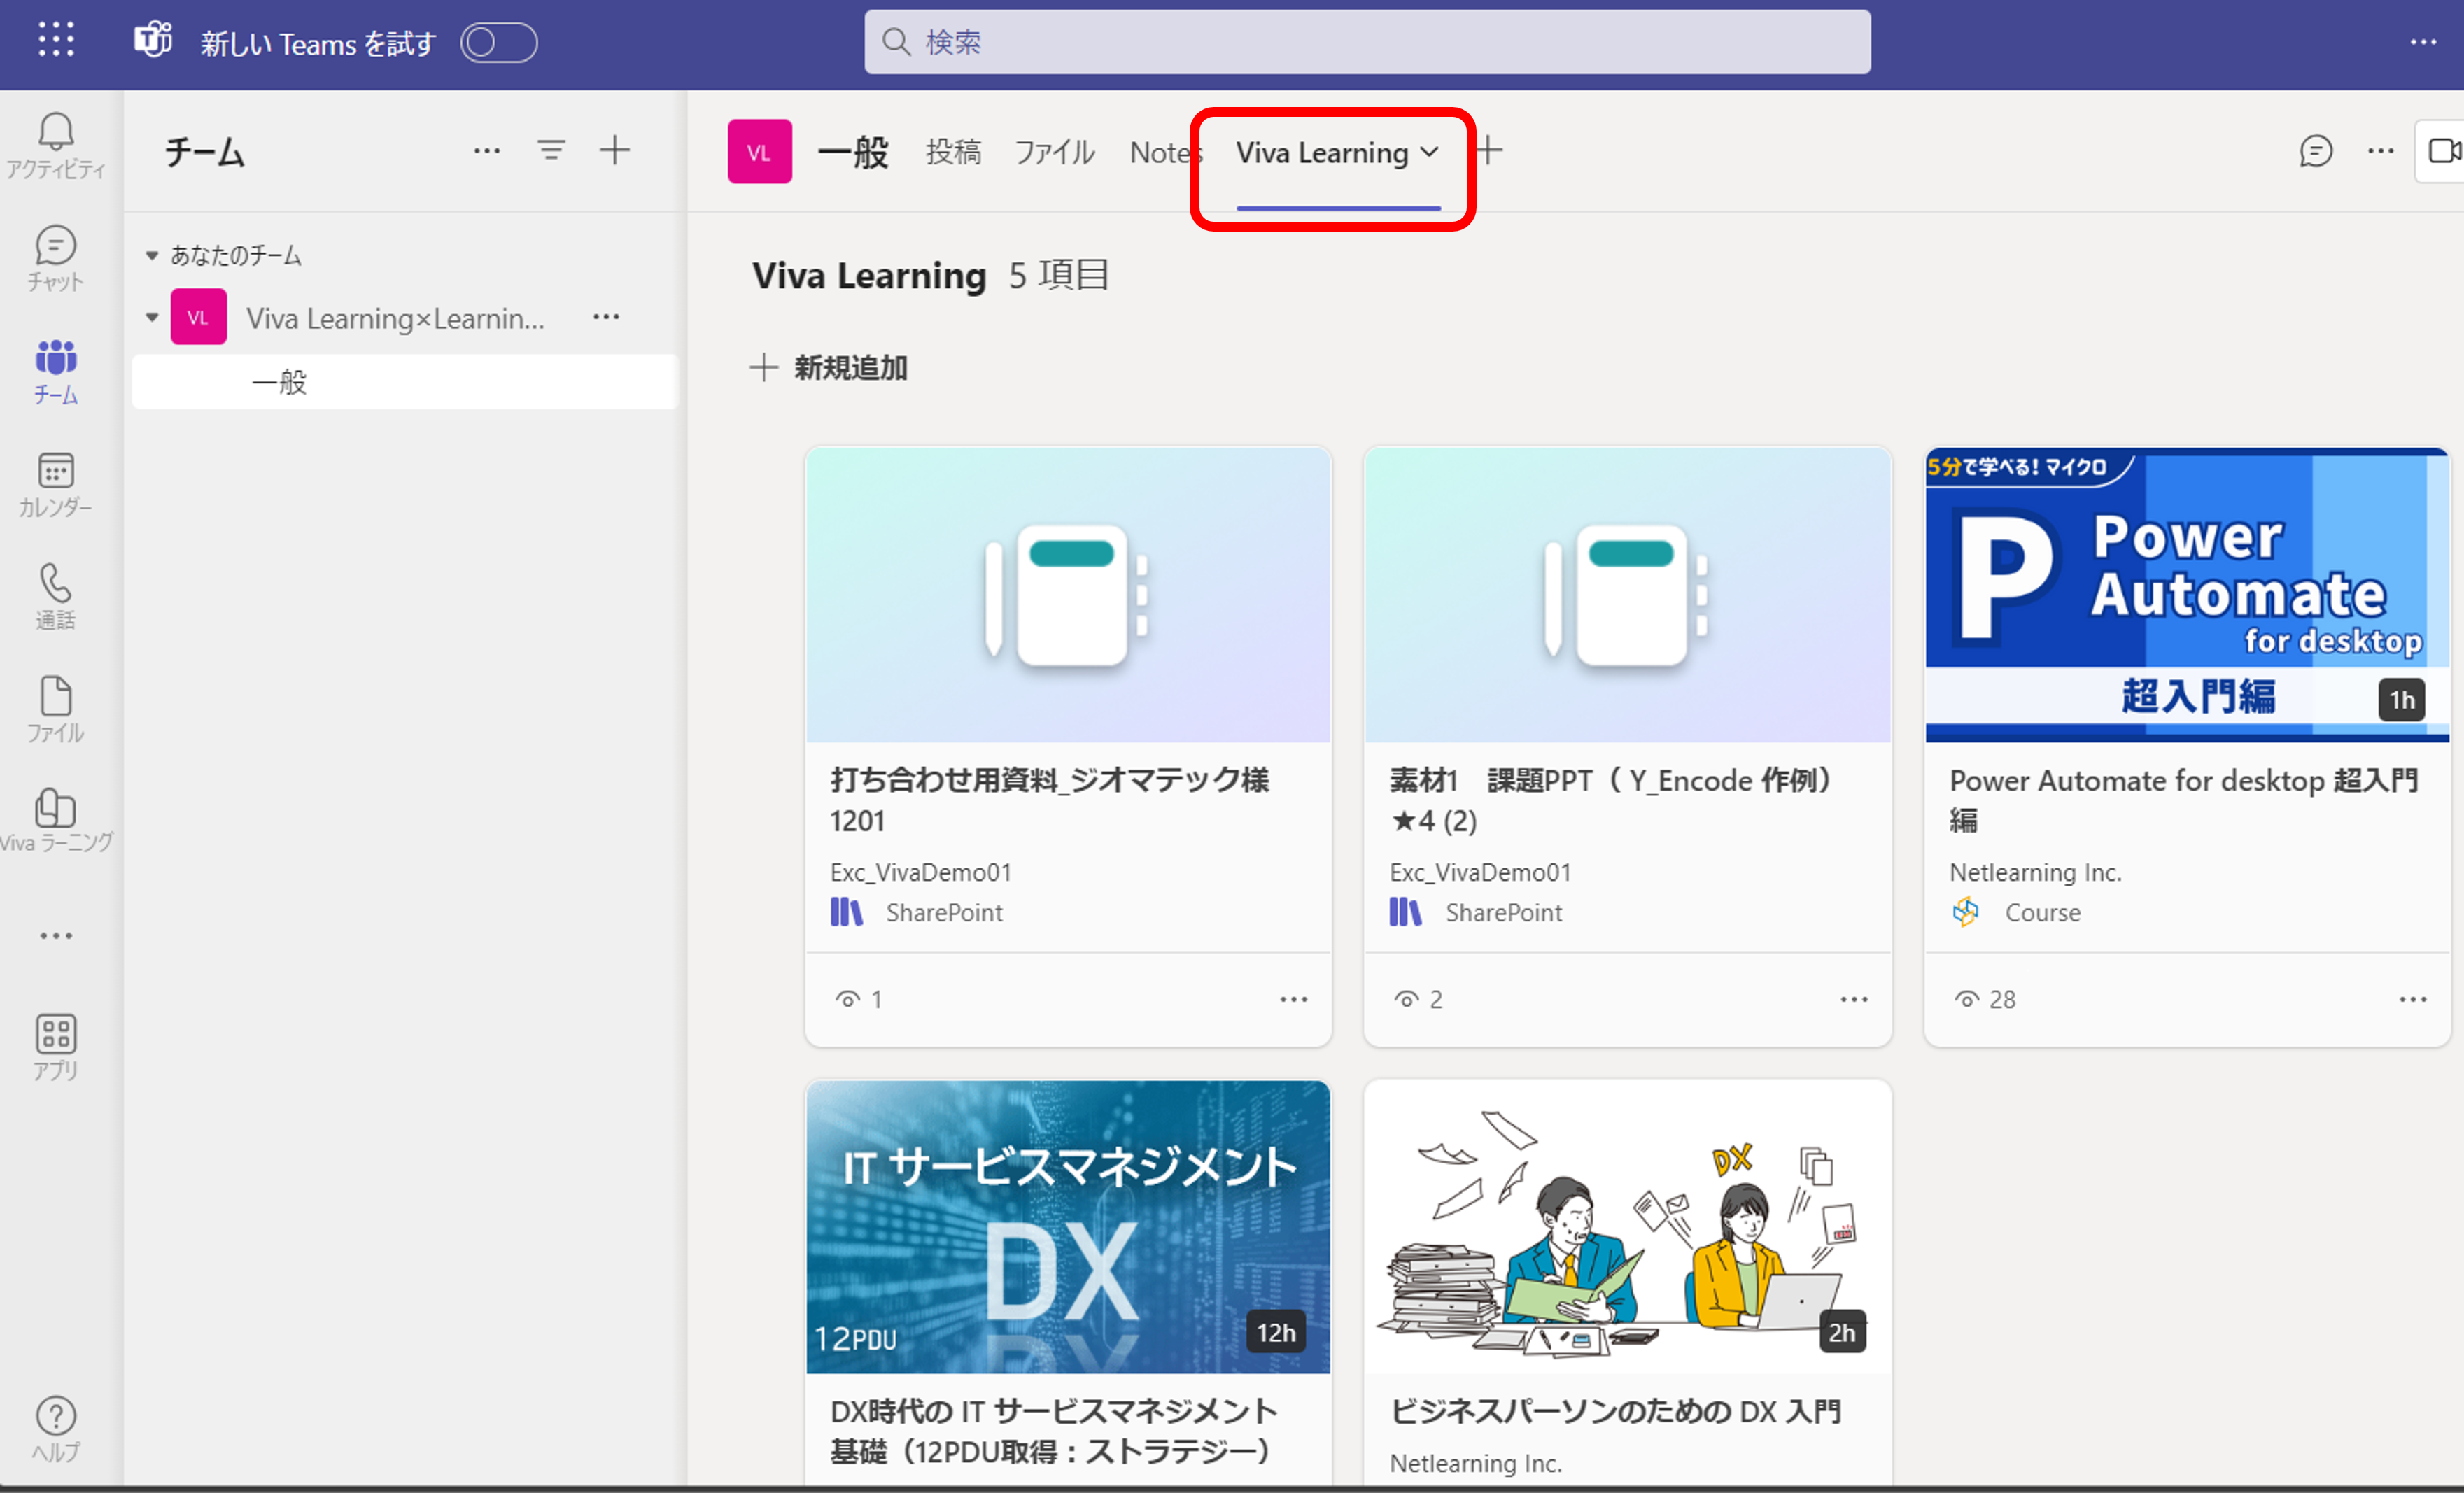
Task: Click 1h duration badge on Power Automate
Action: (x=2401, y=700)
